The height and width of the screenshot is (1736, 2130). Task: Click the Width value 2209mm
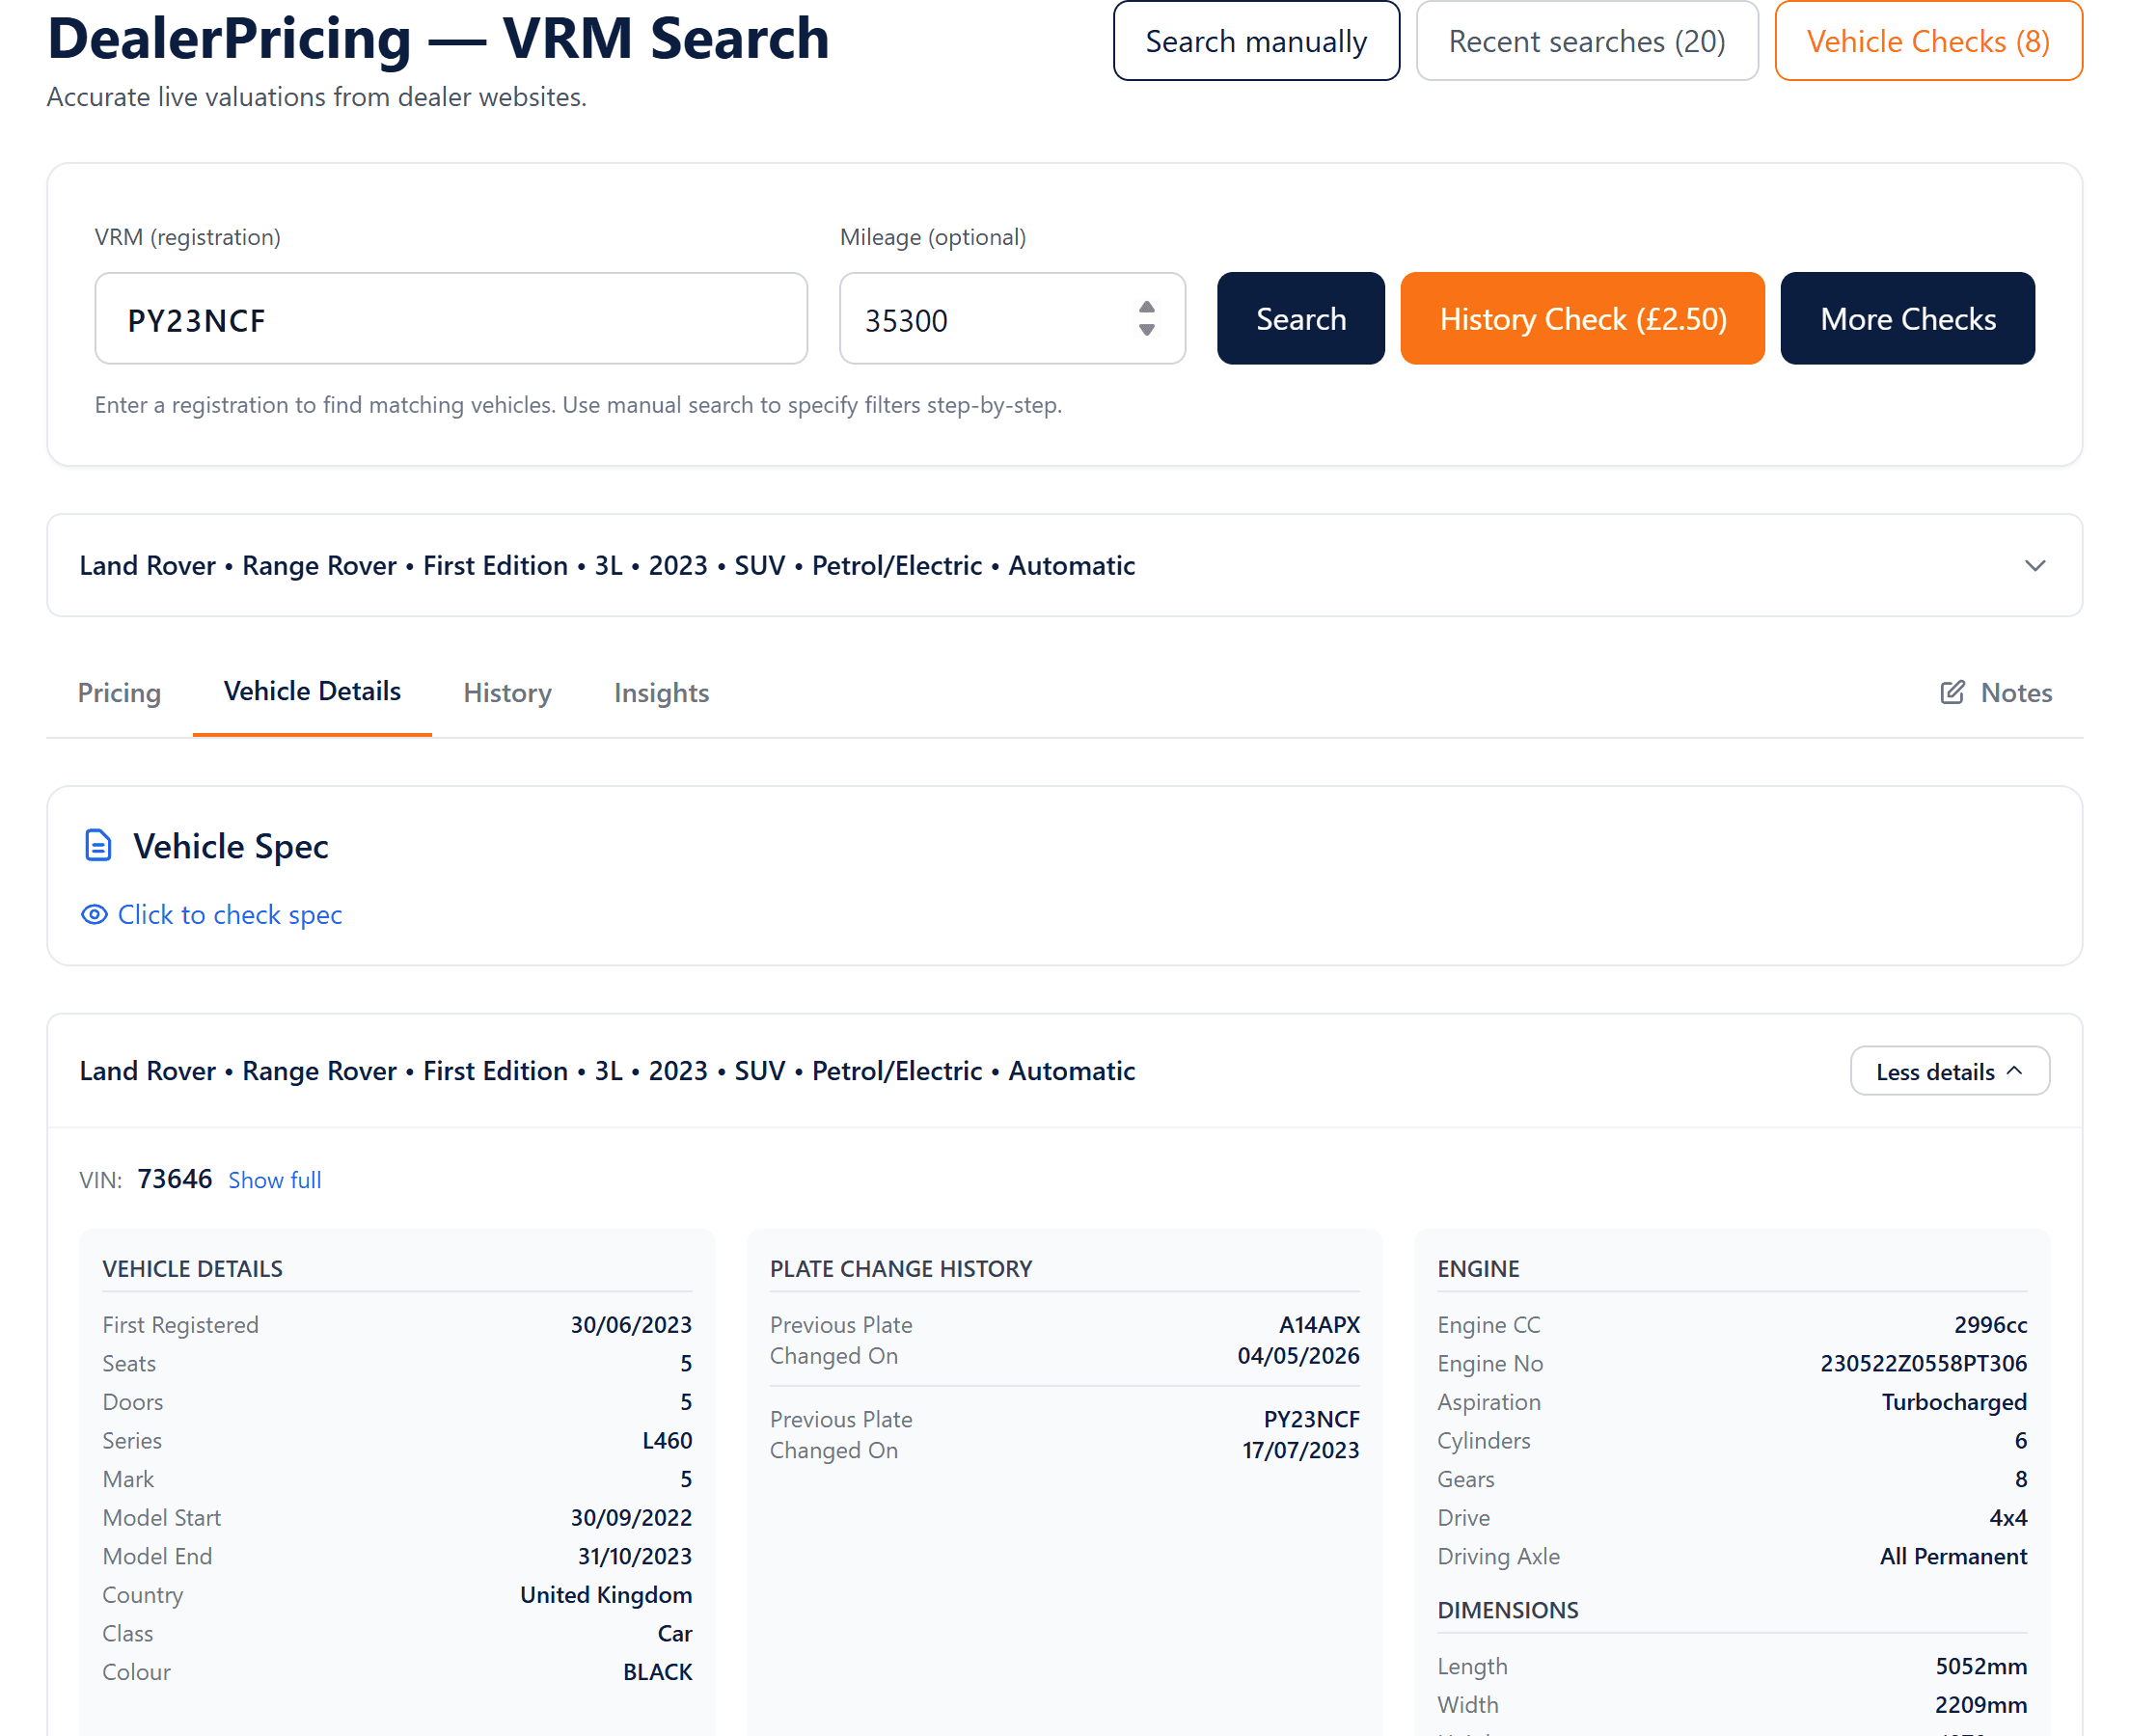point(1980,1705)
